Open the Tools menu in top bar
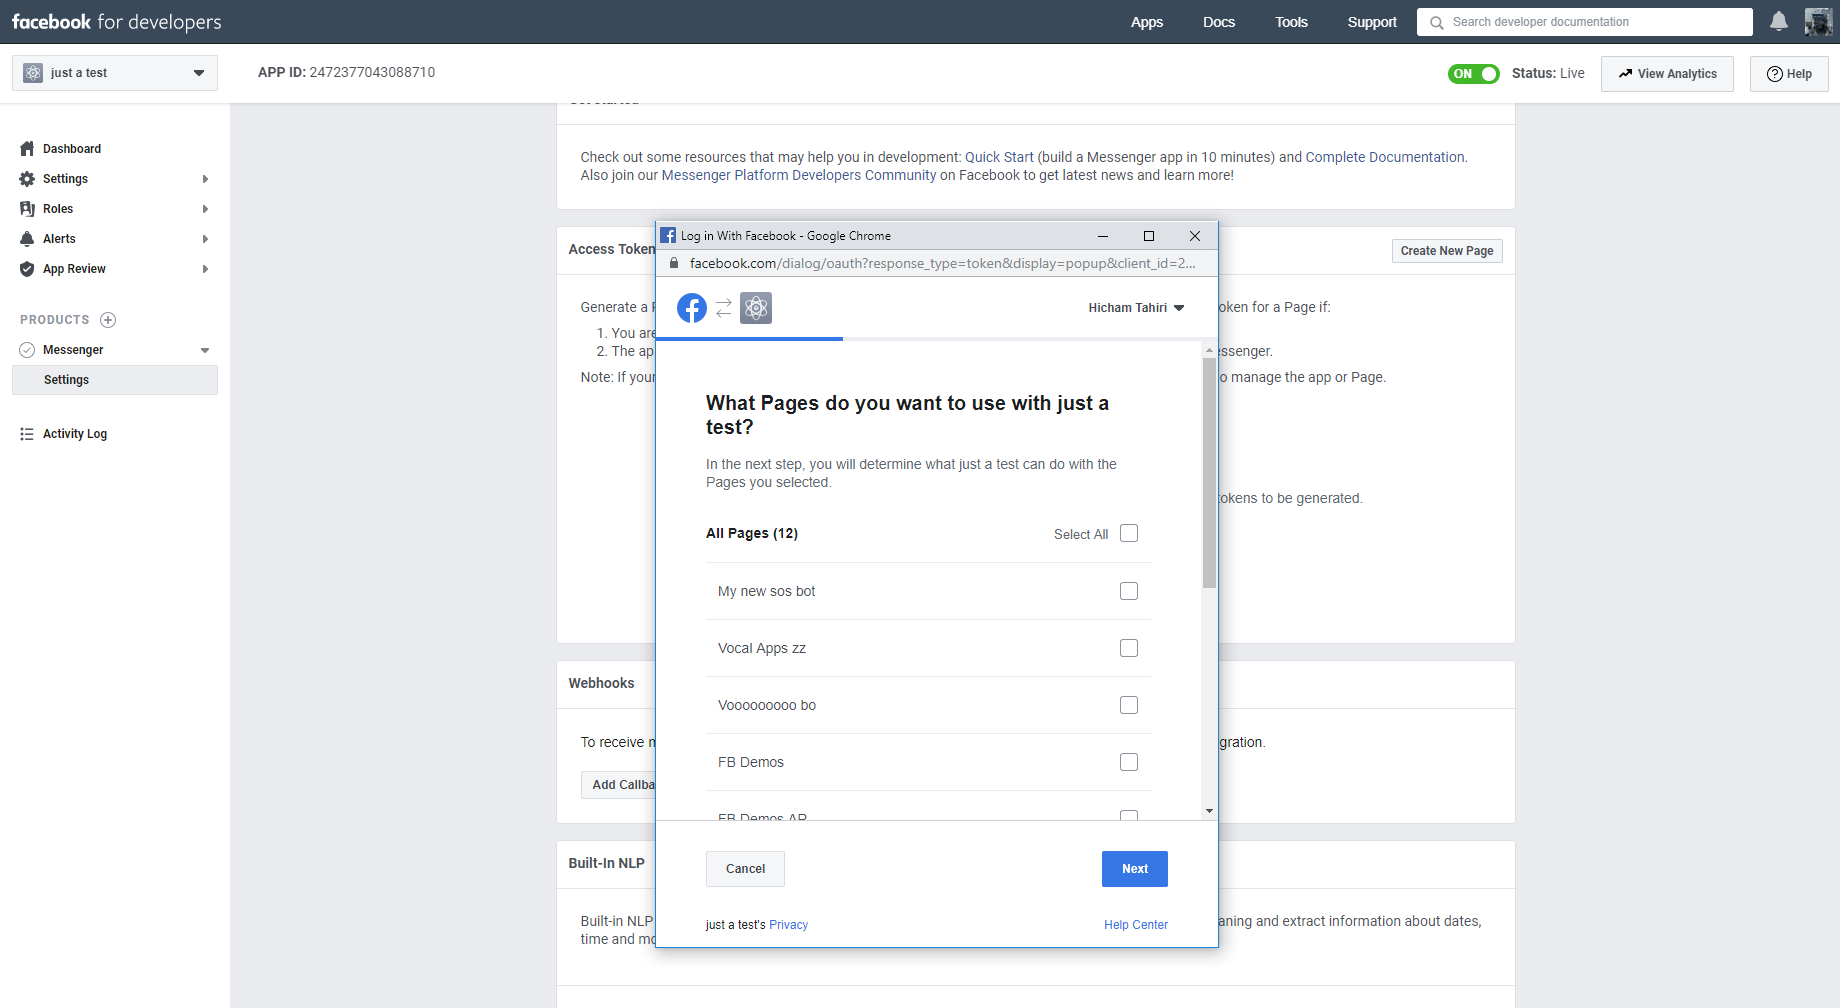The height and width of the screenshot is (1008, 1840). 1291,22
